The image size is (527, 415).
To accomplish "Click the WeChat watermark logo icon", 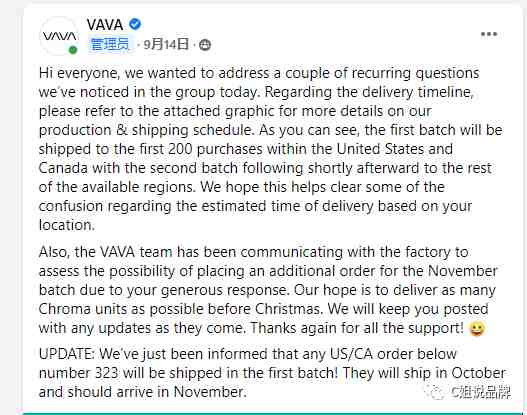I will pos(434,392).
